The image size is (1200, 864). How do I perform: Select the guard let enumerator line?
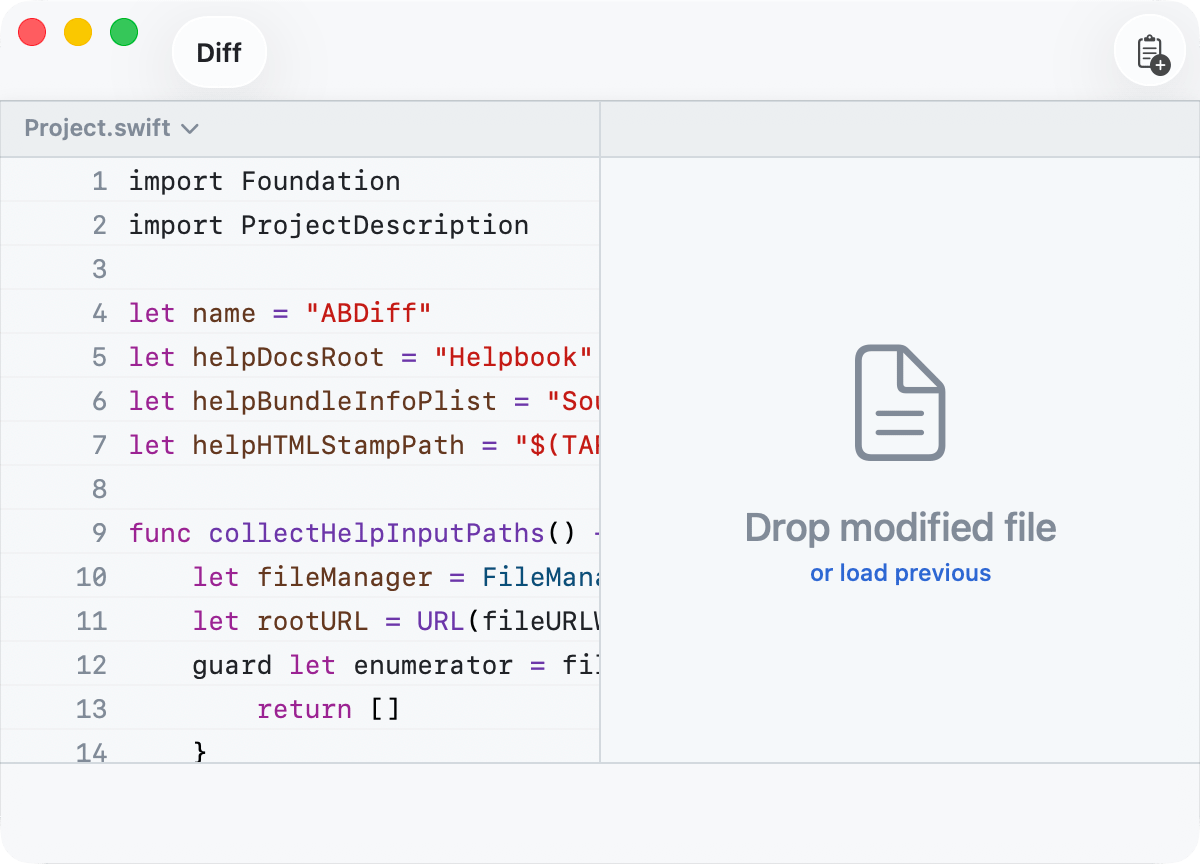(380, 664)
